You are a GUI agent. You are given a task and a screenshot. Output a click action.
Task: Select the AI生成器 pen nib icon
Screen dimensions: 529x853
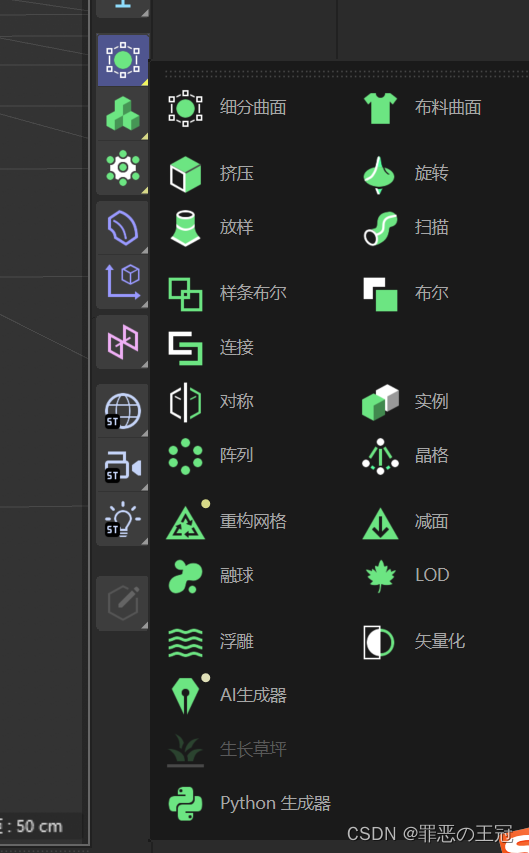[185, 695]
